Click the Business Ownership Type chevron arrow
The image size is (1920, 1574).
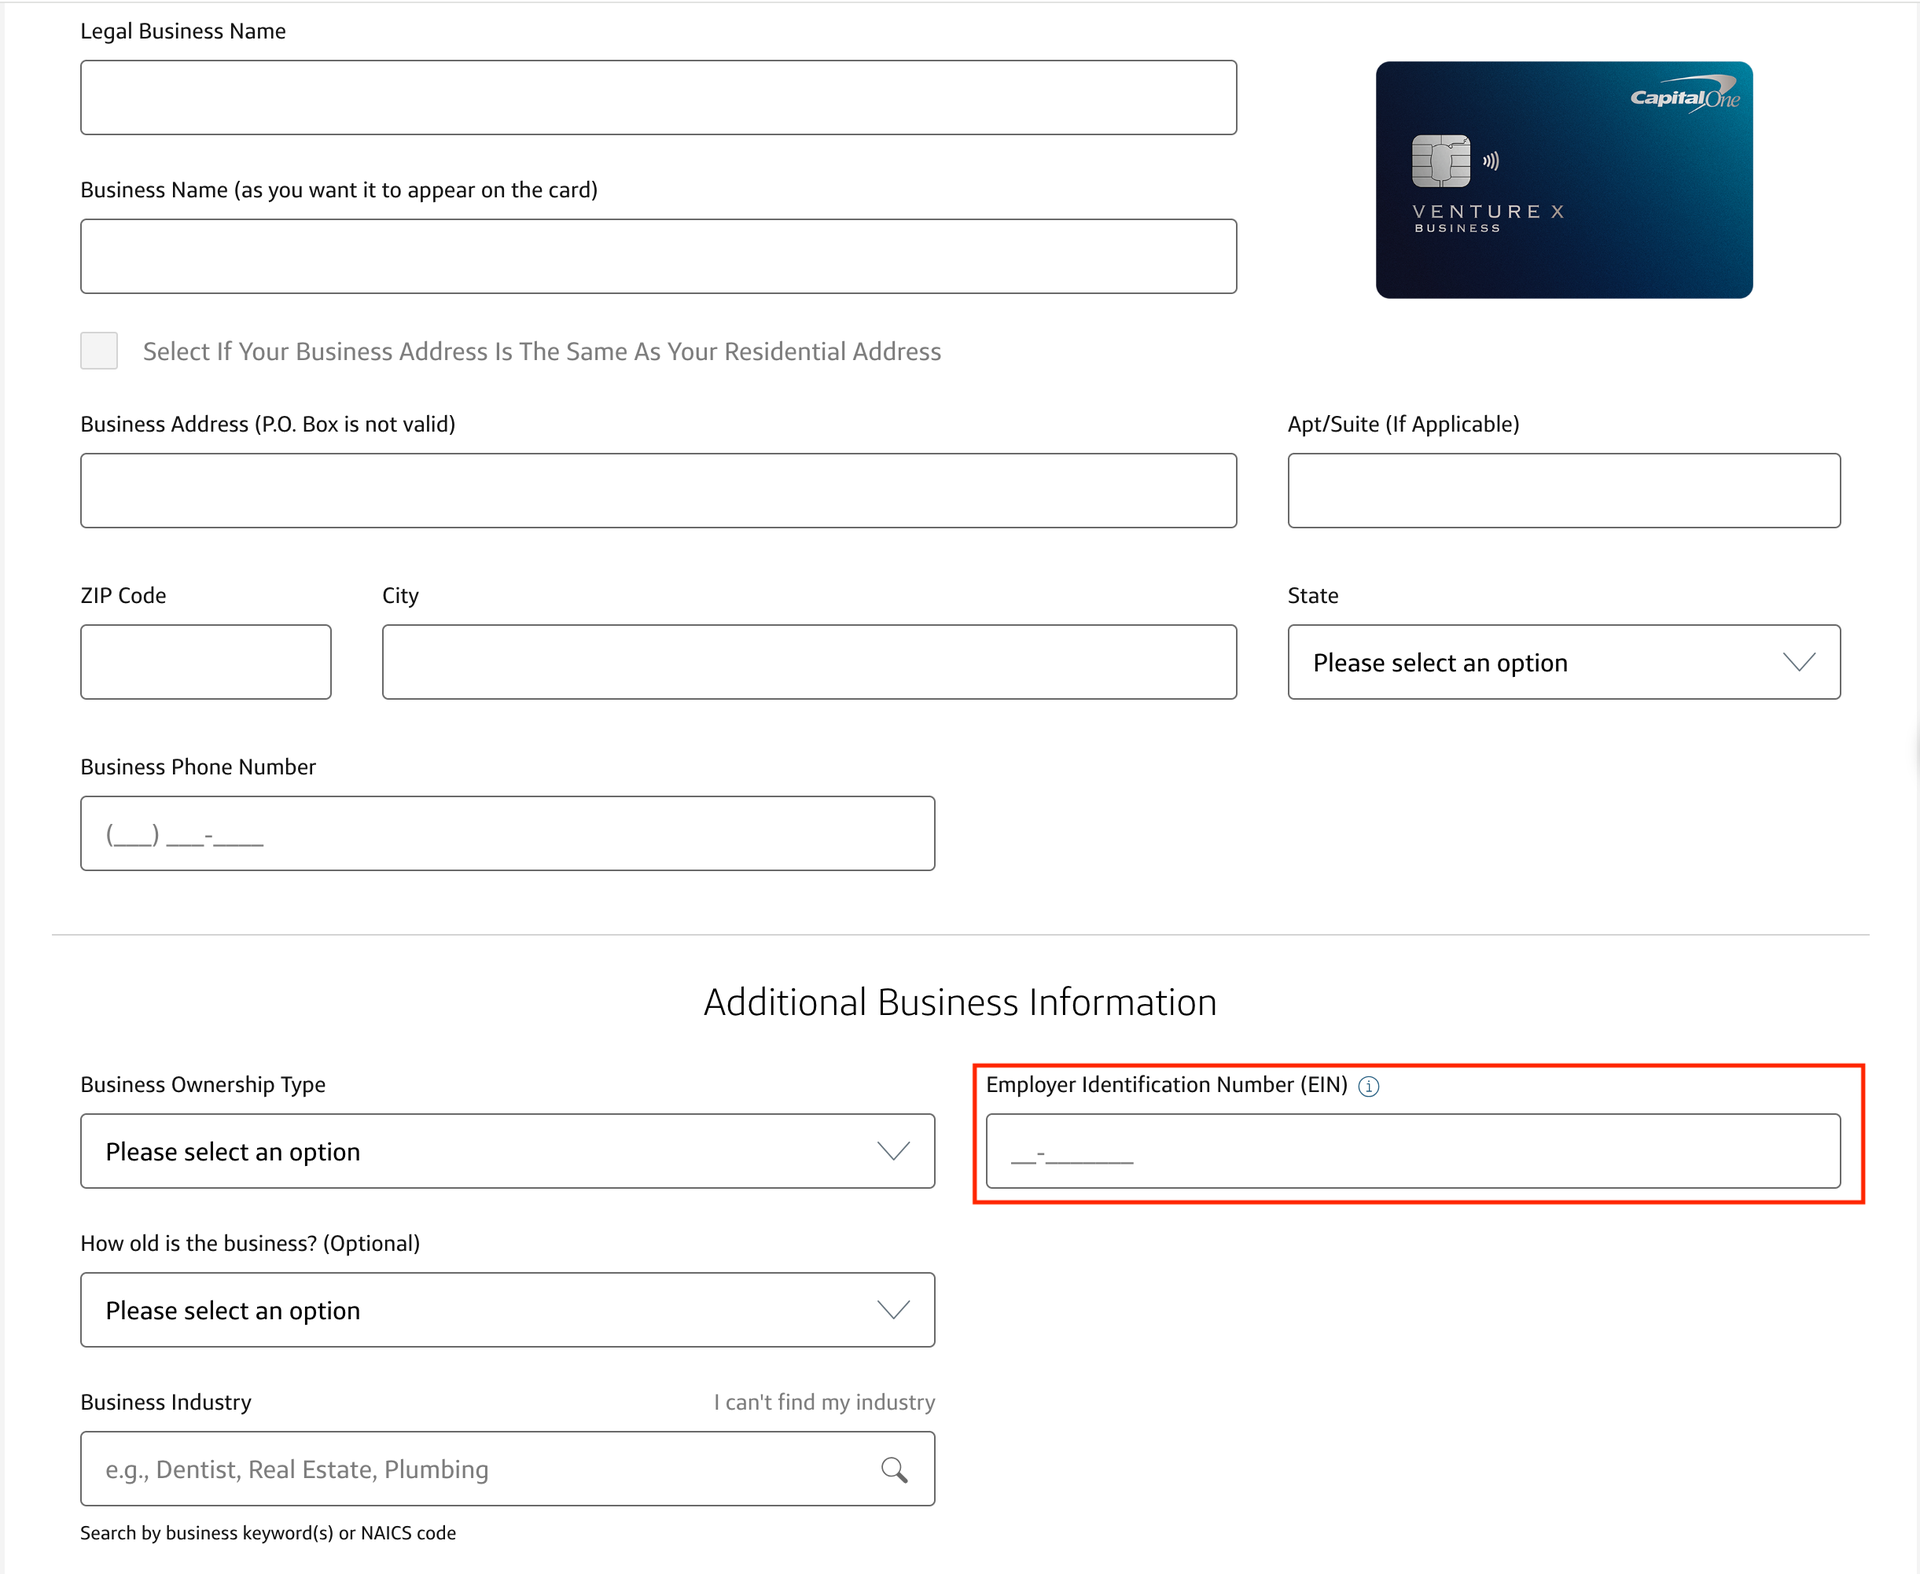pyautogui.click(x=893, y=1151)
